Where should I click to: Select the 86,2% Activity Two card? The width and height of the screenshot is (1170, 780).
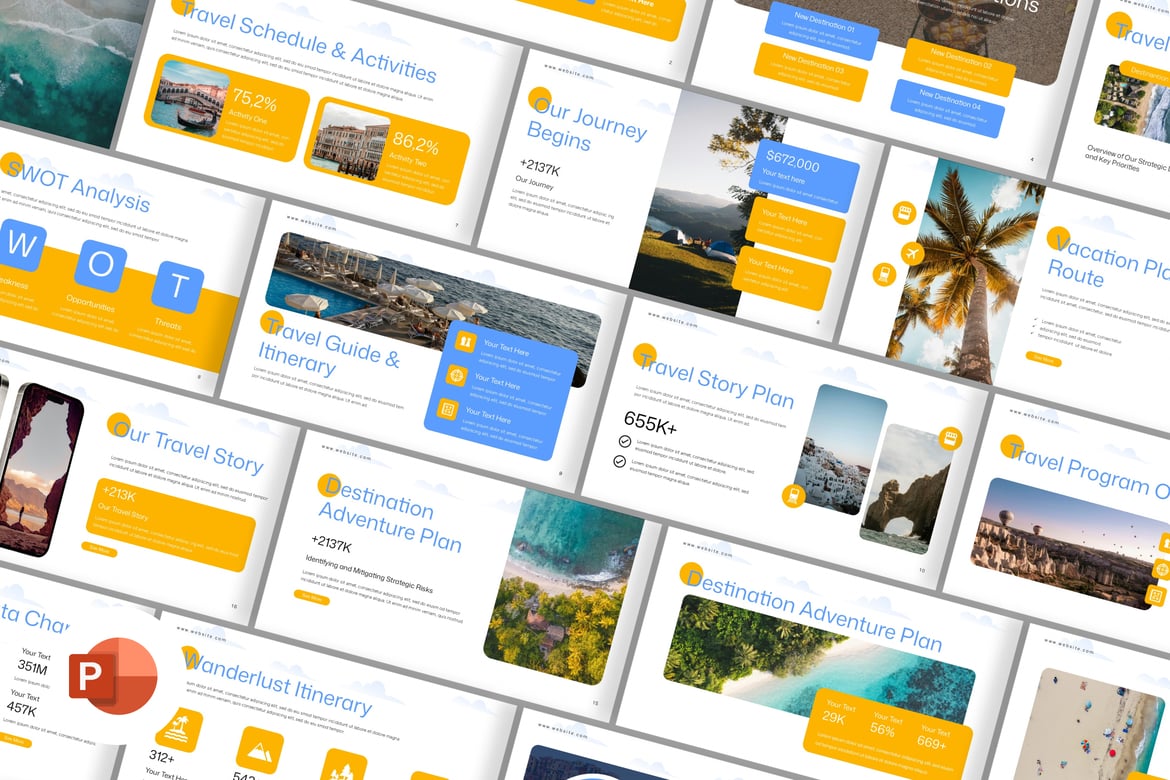387,151
